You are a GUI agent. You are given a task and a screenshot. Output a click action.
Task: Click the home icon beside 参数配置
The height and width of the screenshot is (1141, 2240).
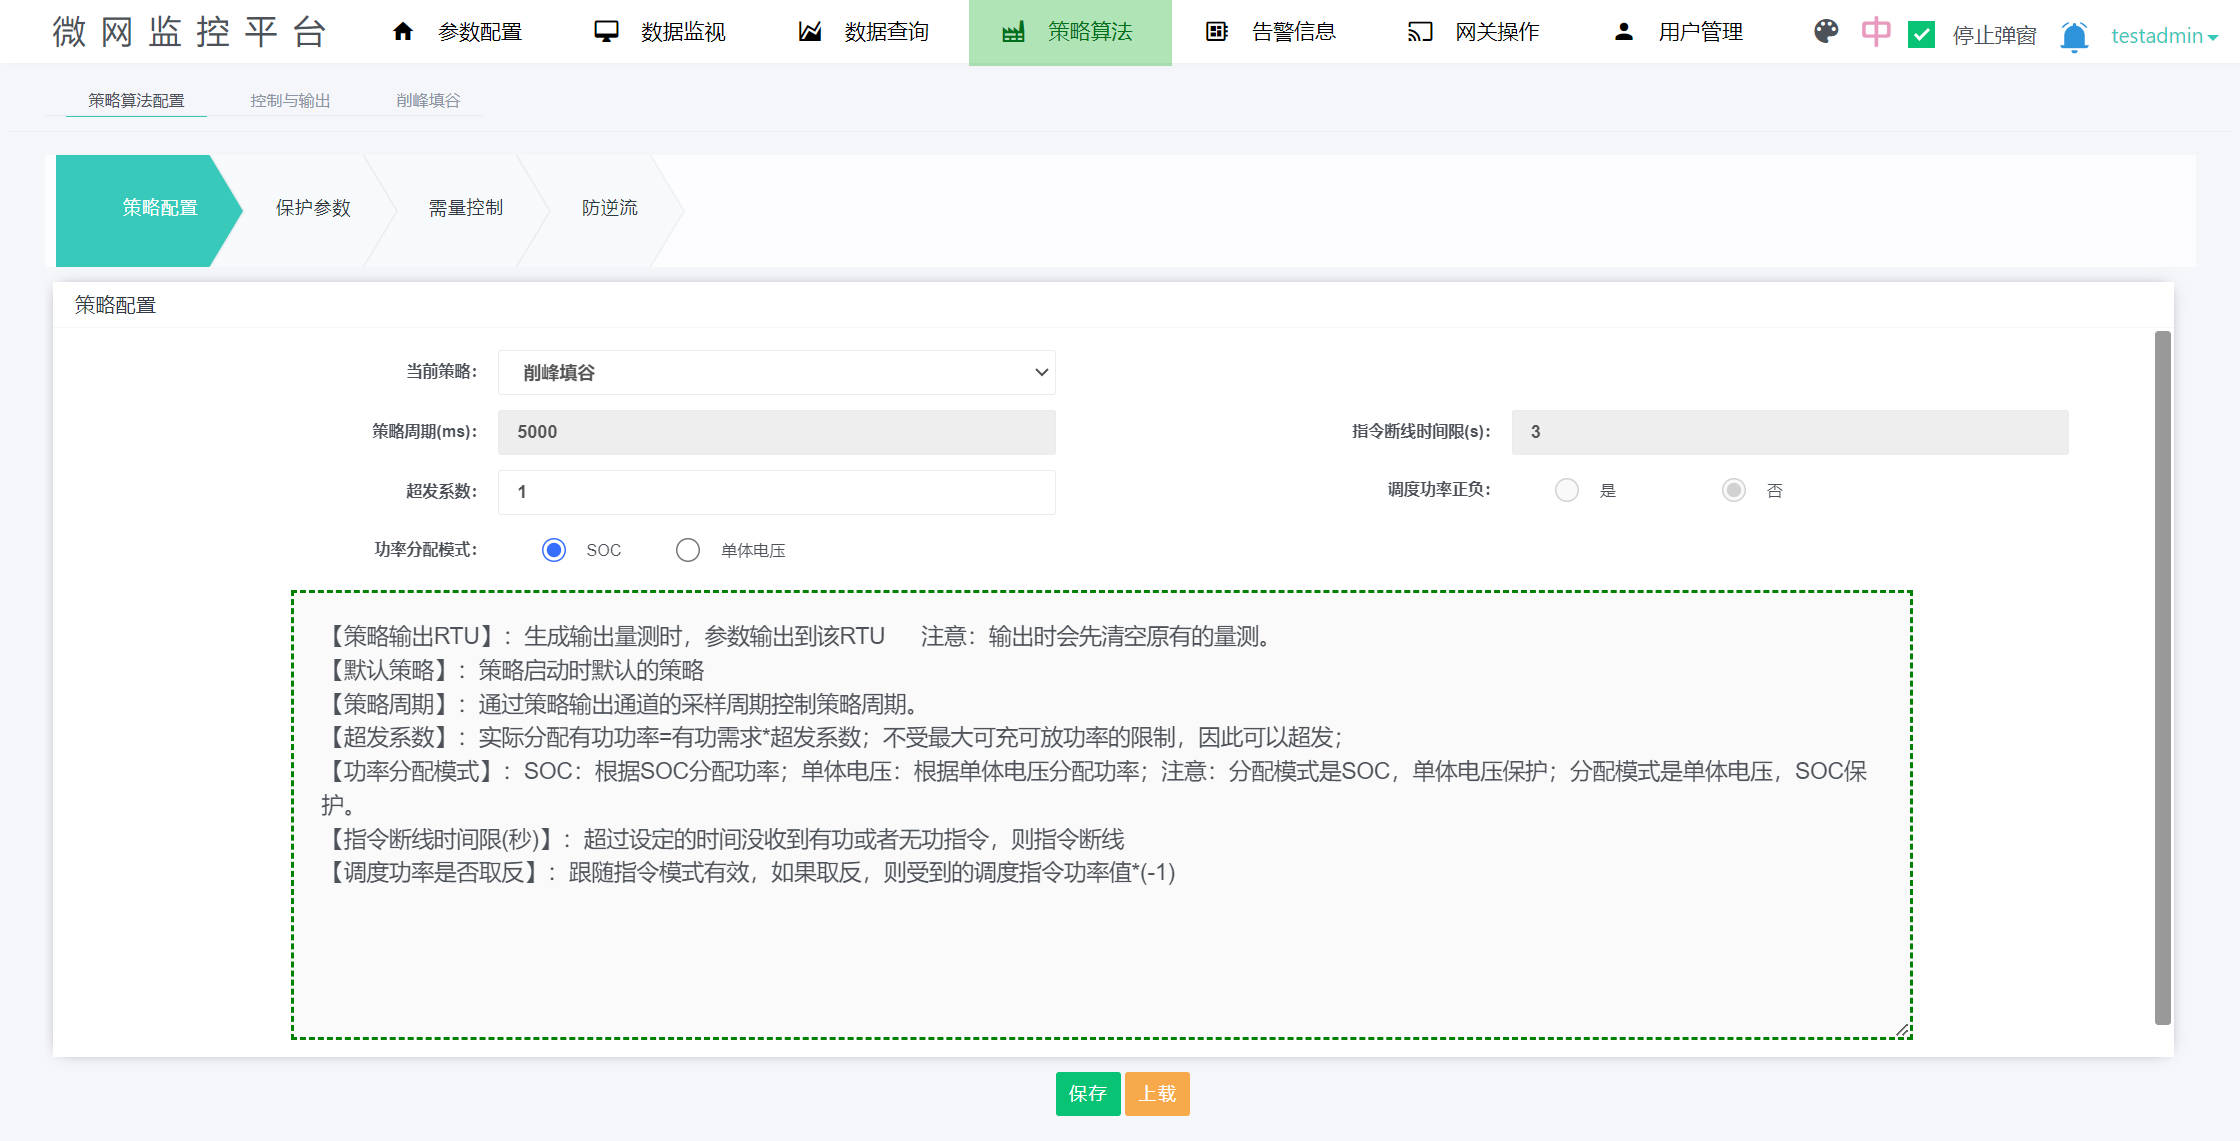[403, 32]
